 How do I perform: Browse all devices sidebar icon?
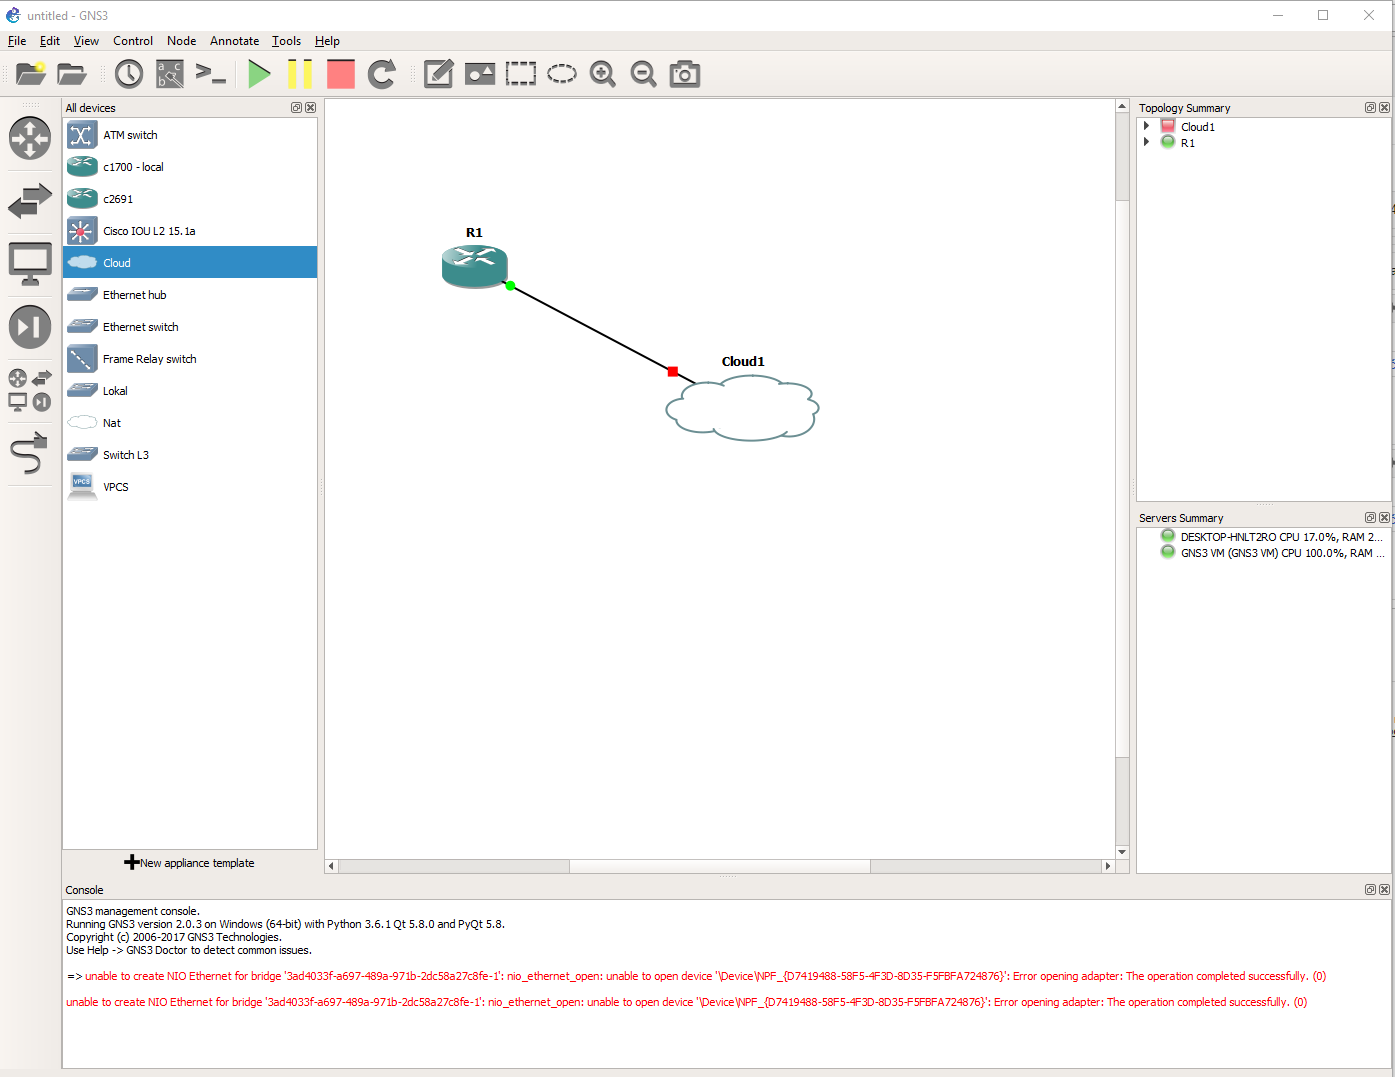coord(30,390)
